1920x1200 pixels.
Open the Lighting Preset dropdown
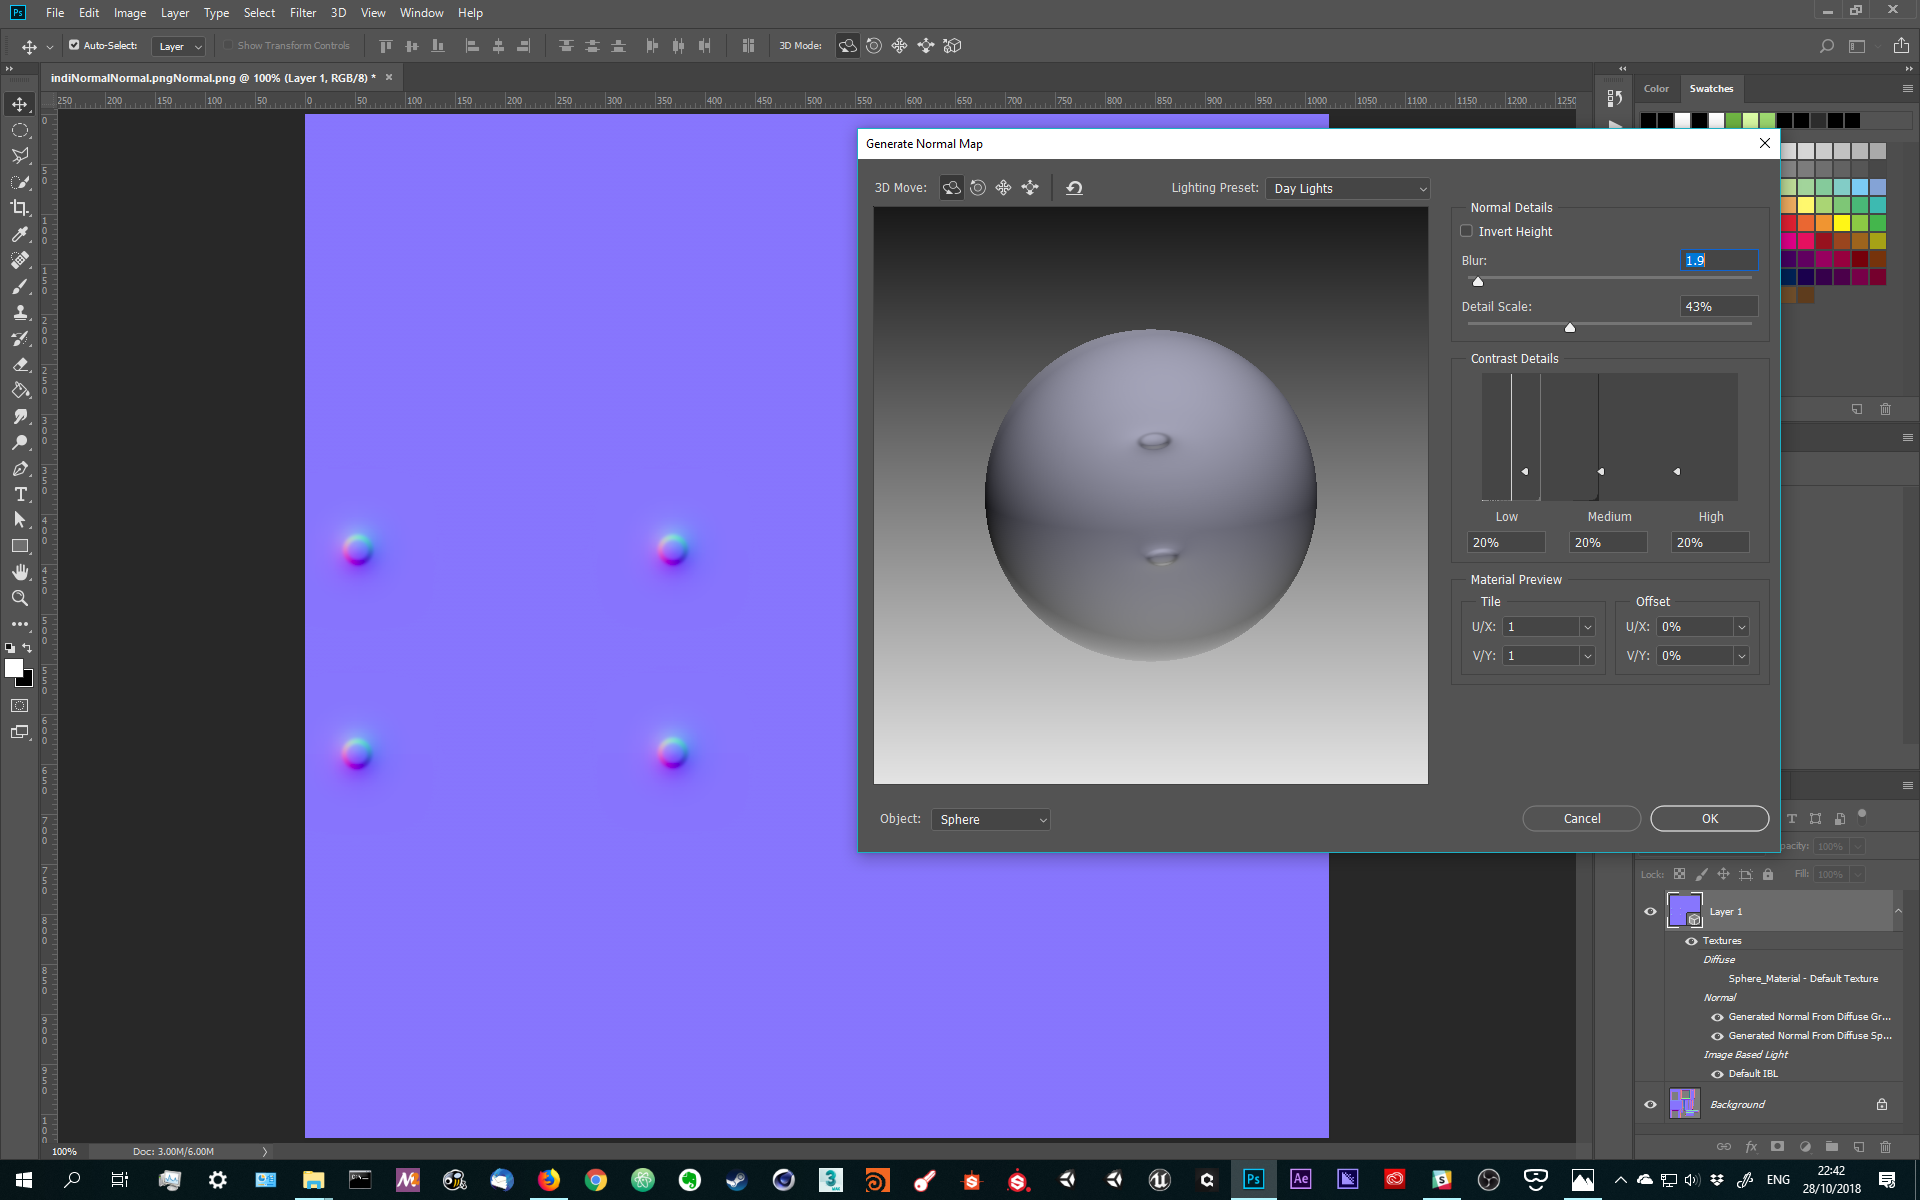[1347, 188]
